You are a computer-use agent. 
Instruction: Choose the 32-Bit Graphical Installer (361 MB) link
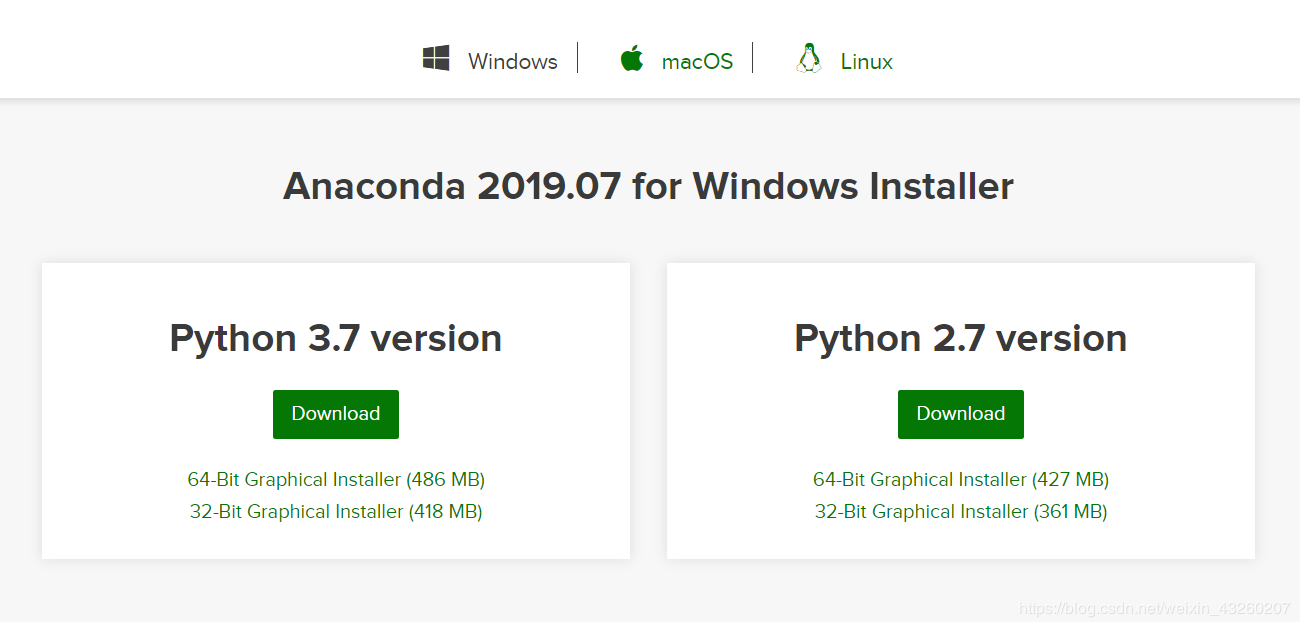click(961, 512)
